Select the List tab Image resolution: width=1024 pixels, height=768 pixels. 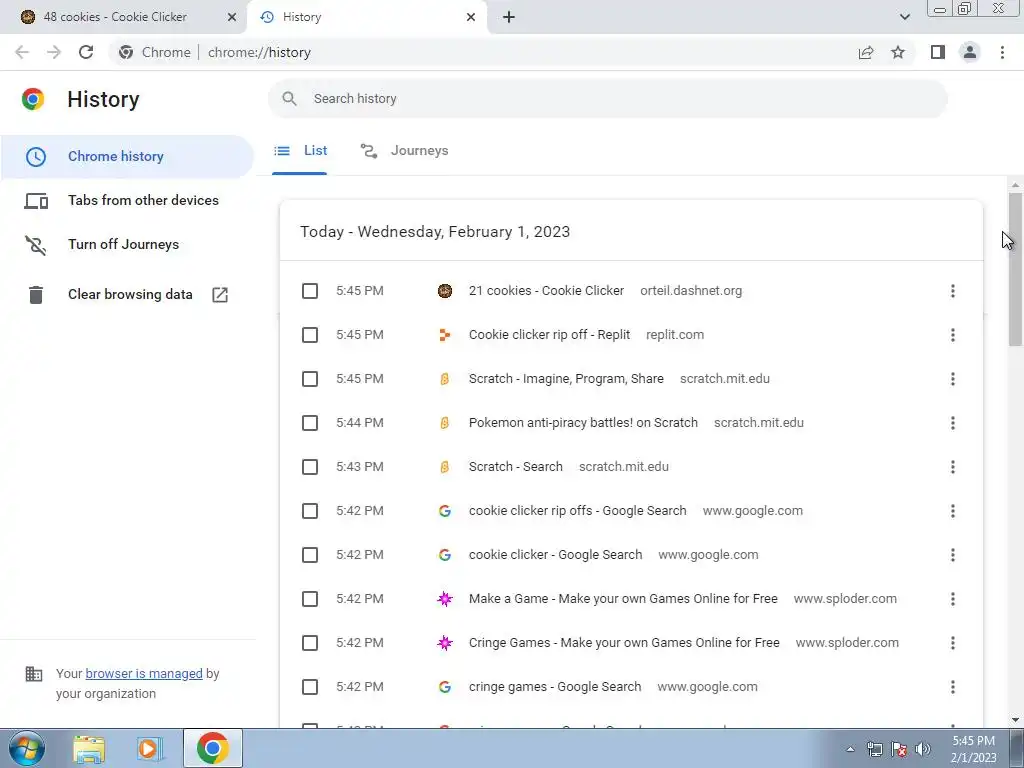click(x=300, y=151)
